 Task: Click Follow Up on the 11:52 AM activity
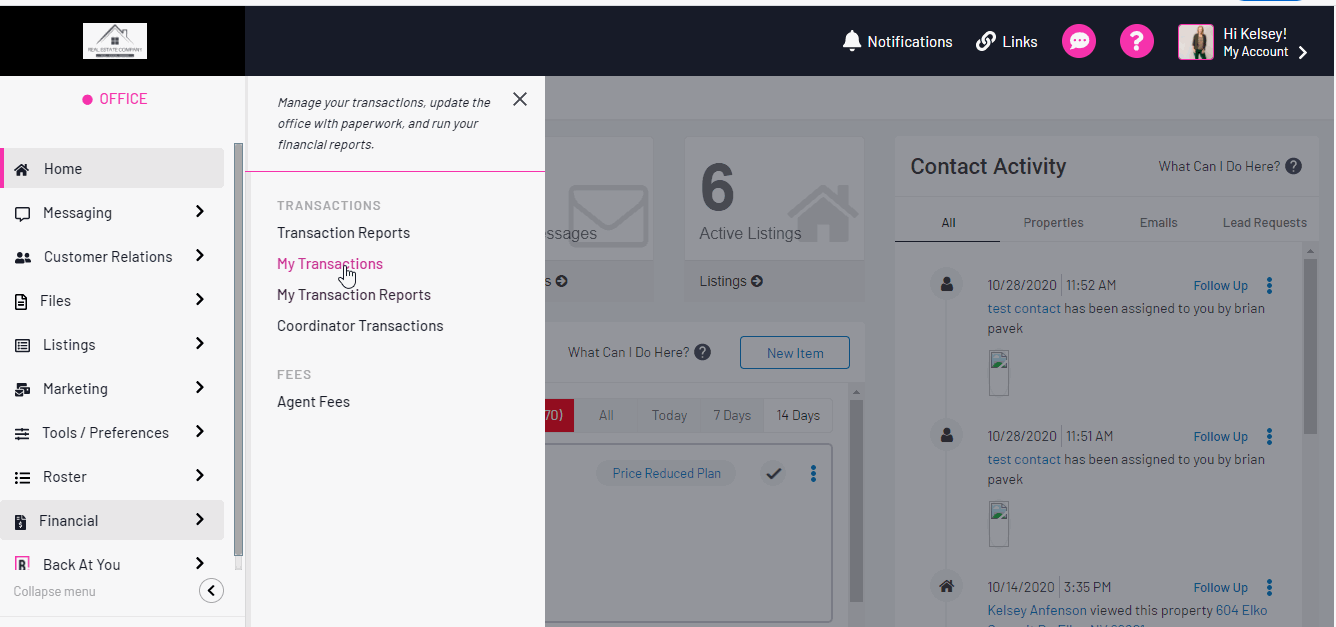coord(1220,286)
